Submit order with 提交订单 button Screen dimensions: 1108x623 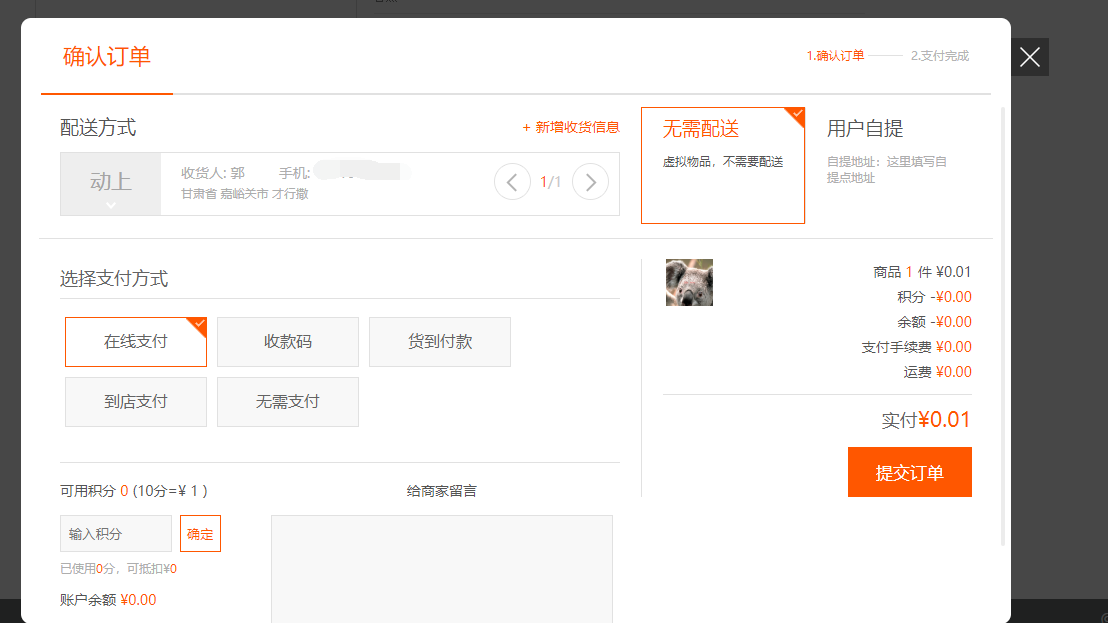click(x=909, y=473)
